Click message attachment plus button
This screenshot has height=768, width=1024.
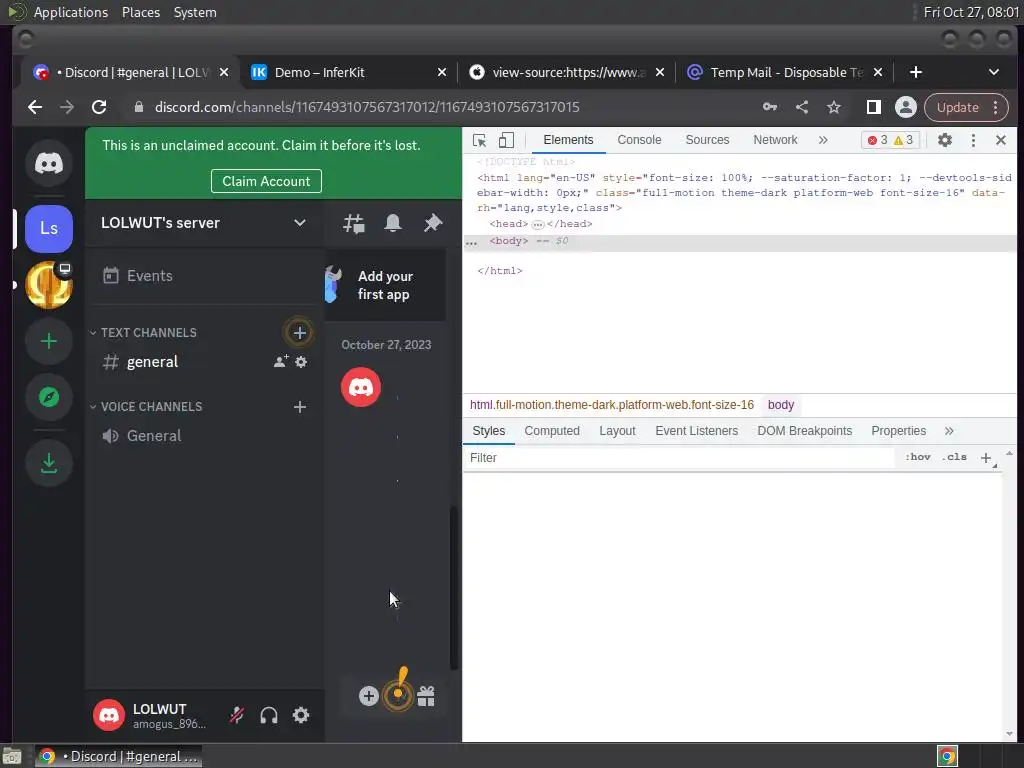click(x=368, y=696)
